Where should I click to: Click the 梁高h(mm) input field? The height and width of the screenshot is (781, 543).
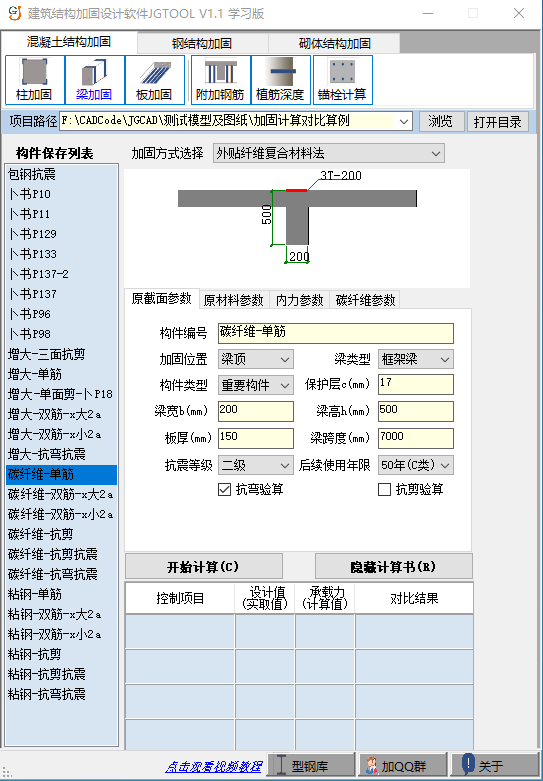415,411
